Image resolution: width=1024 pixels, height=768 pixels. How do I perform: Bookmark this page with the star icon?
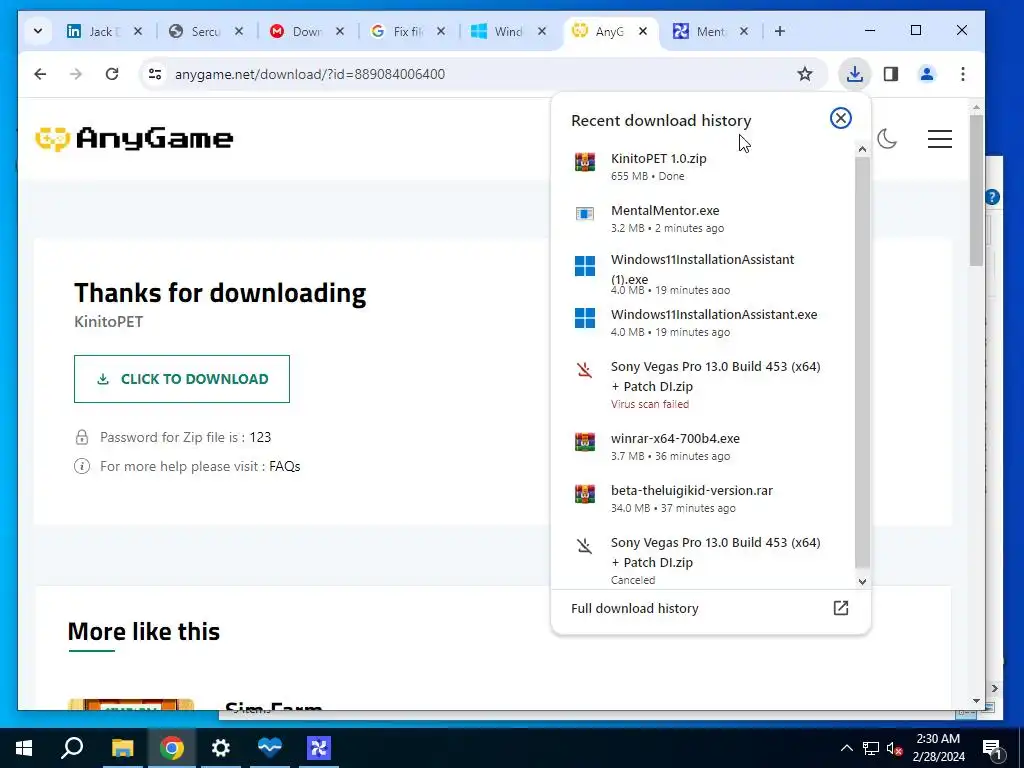805,74
